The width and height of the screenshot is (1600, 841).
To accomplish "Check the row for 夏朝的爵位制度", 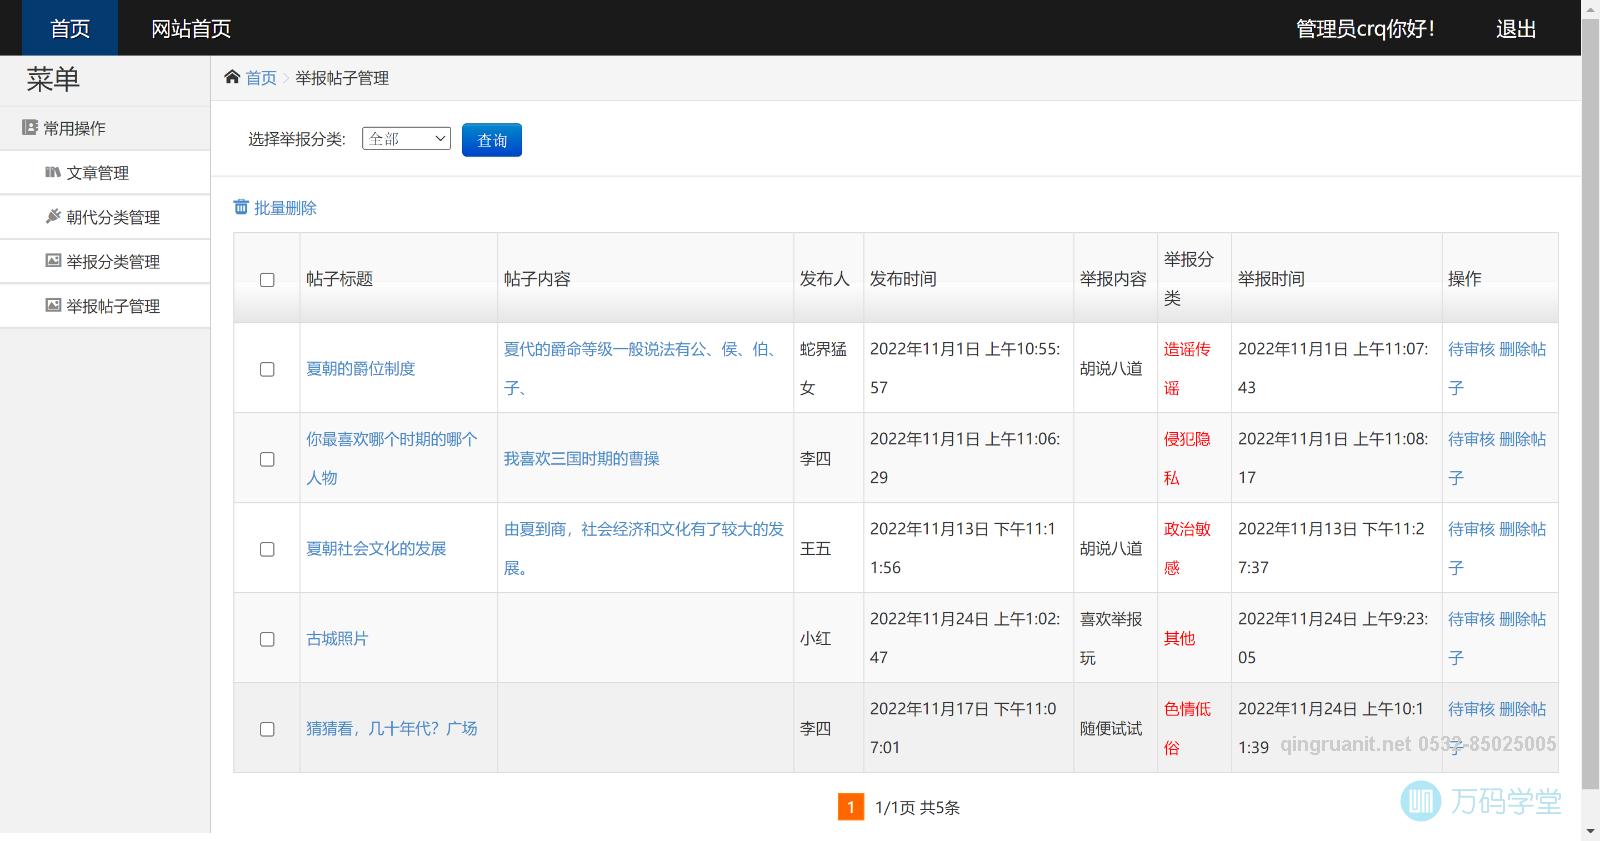I will tap(267, 369).
